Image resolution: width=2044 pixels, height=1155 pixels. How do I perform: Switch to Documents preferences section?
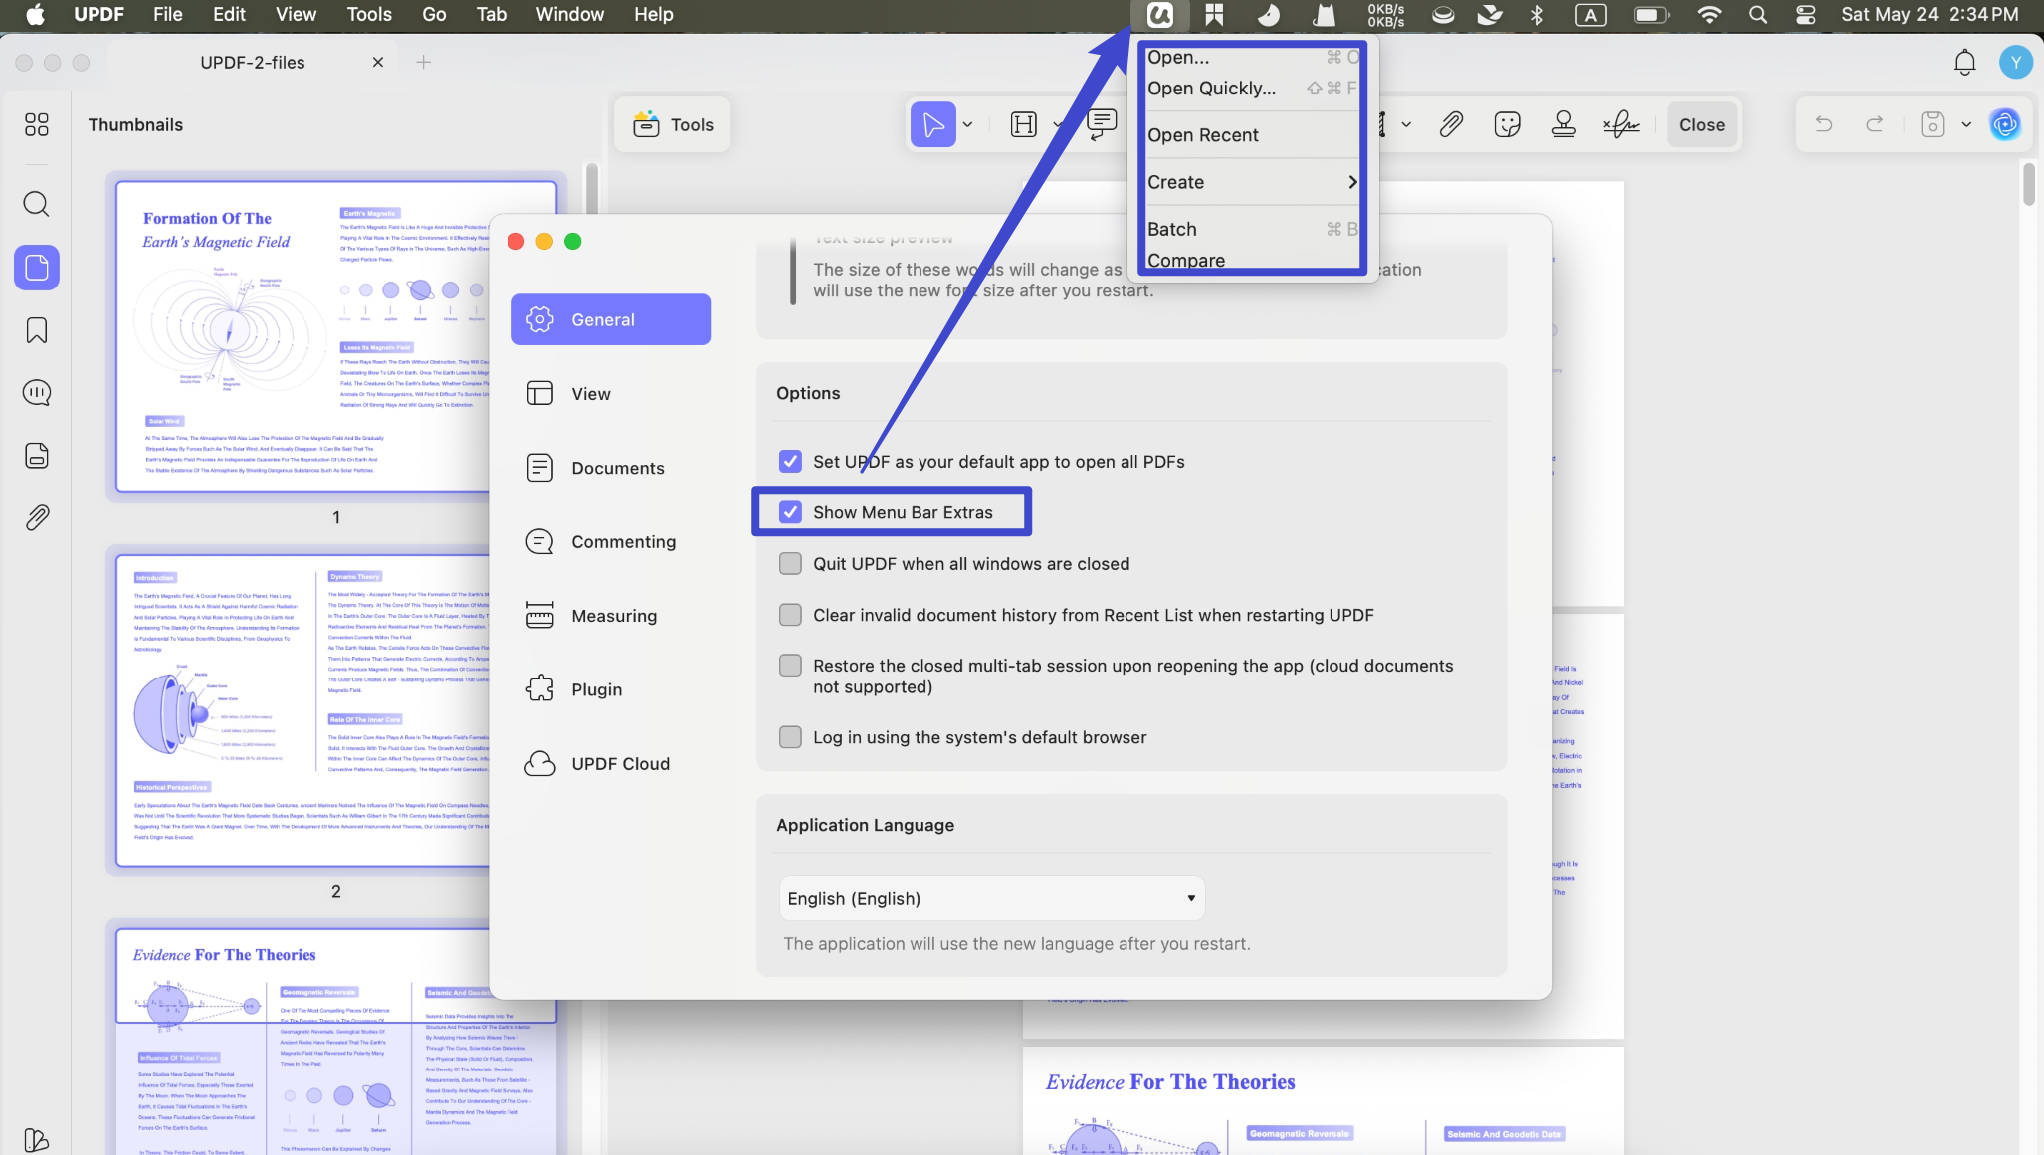point(611,468)
